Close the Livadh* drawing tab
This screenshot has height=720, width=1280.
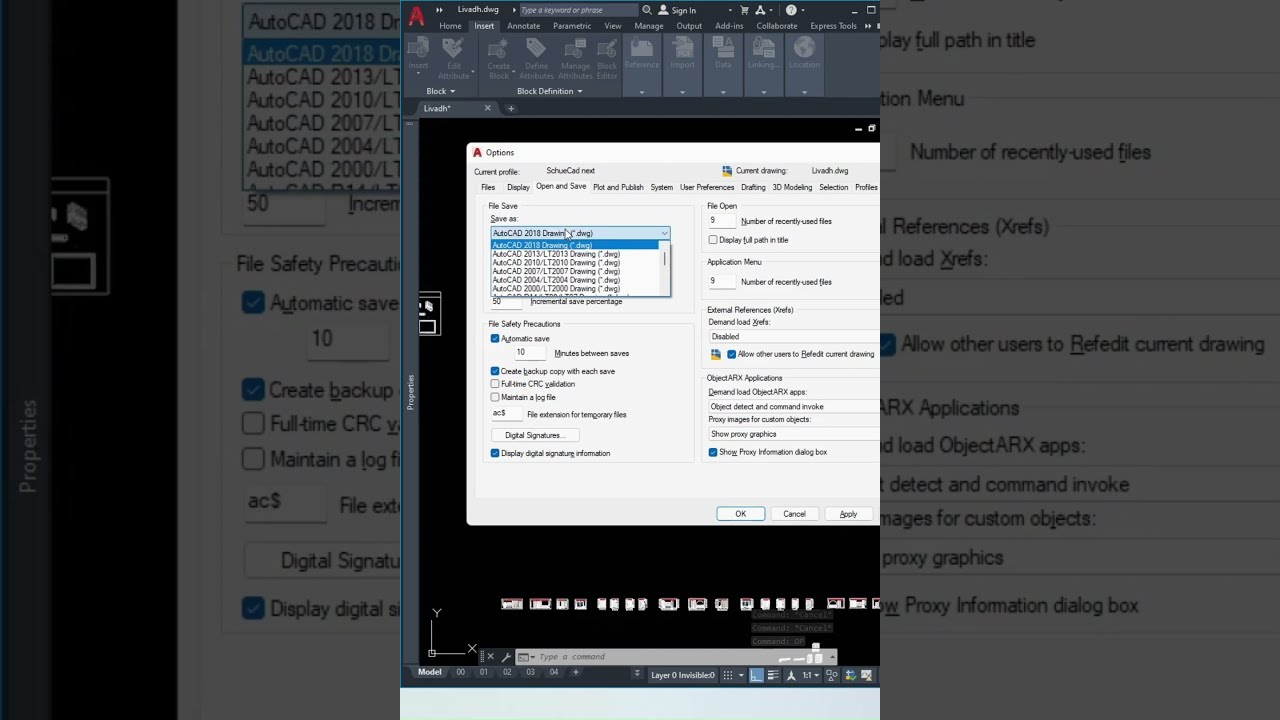(488, 108)
